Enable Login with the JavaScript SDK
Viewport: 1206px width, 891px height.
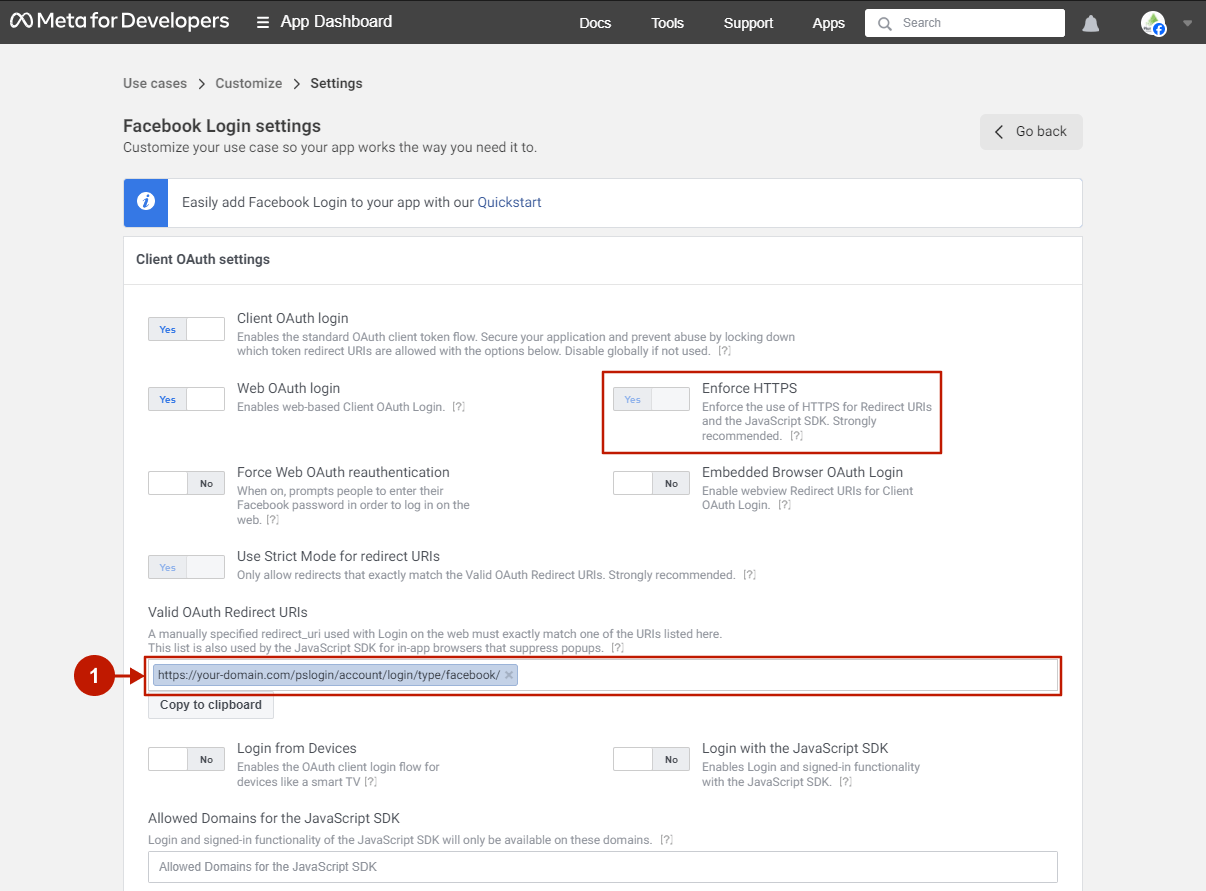[651, 759]
